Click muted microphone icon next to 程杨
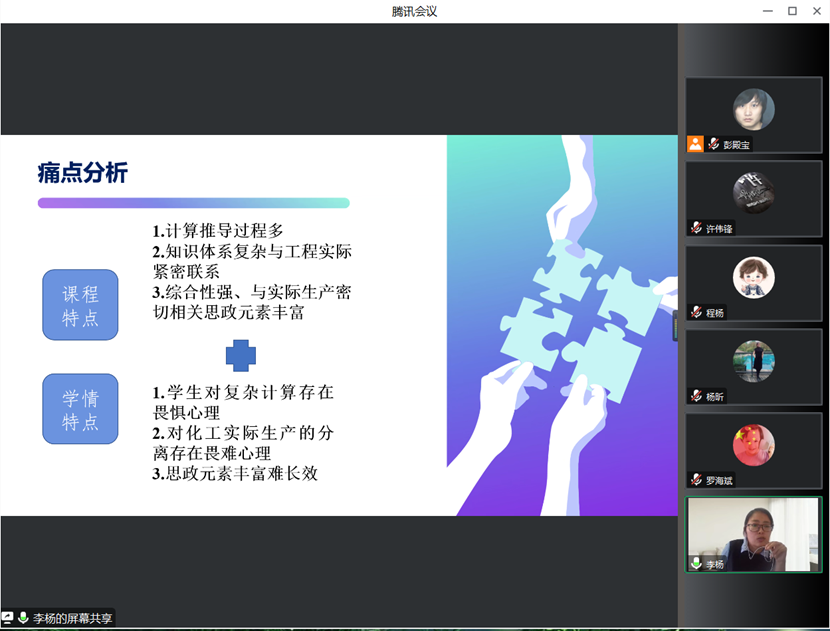830x631 pixels. pos(697,312)
